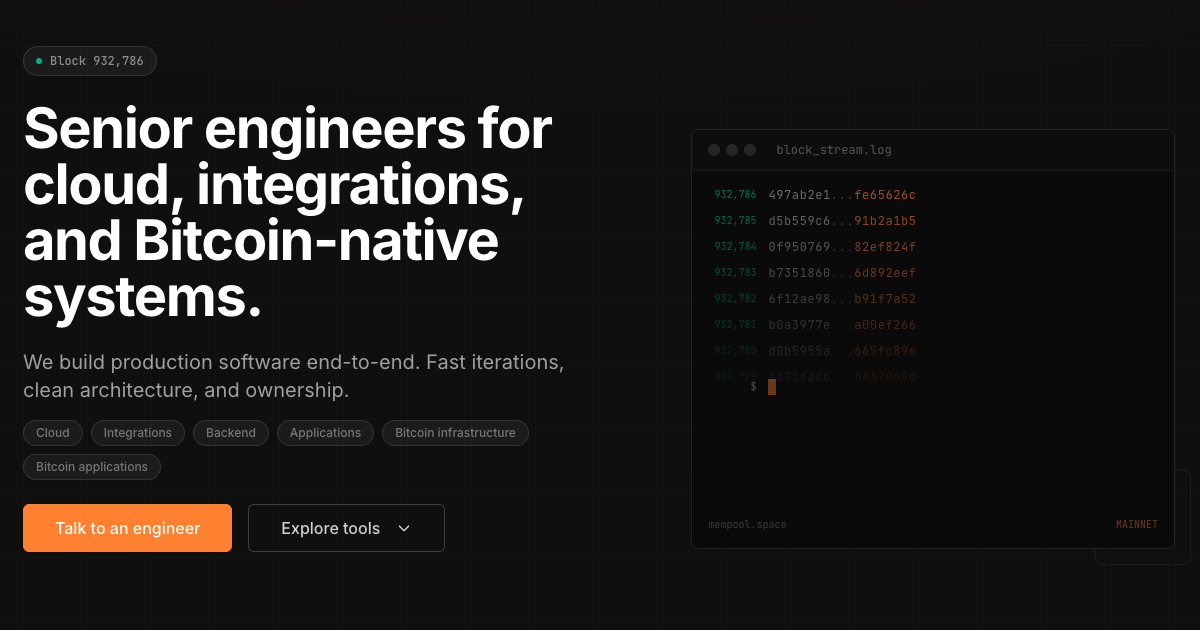Screen dimensions: 1200x630
Task: Click the block_stream.log title
Action: (834, 150)
